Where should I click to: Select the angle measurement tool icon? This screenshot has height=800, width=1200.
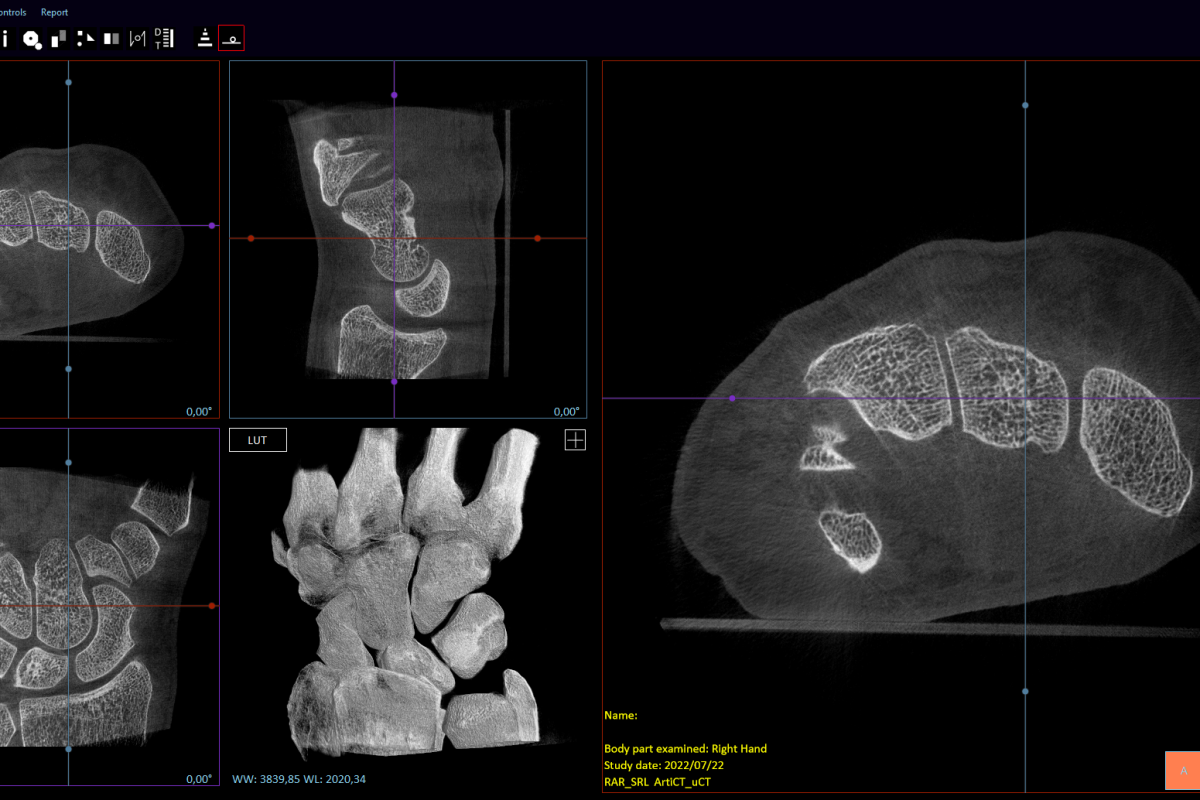[138, 39]
